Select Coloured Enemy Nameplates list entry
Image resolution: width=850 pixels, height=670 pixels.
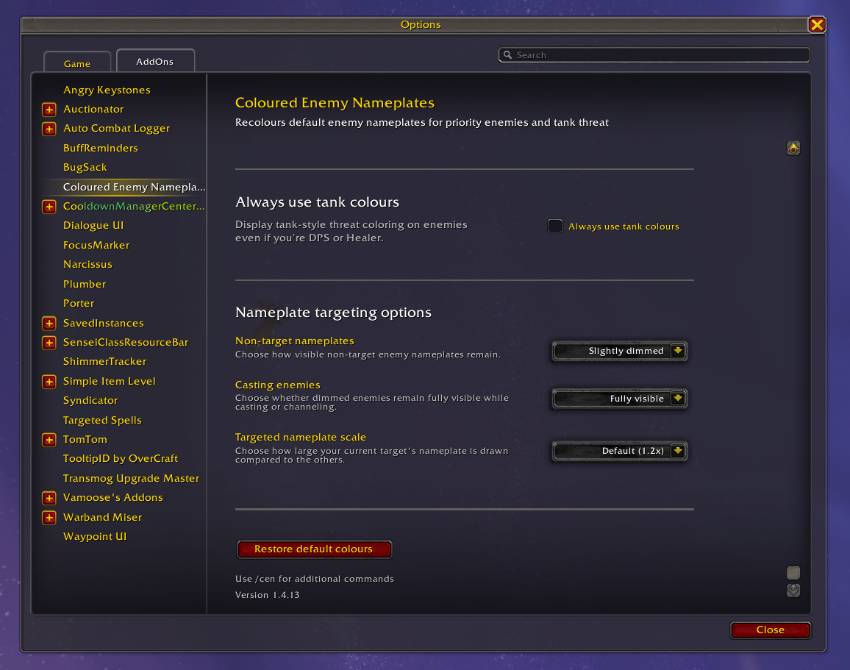pos(134,187)
